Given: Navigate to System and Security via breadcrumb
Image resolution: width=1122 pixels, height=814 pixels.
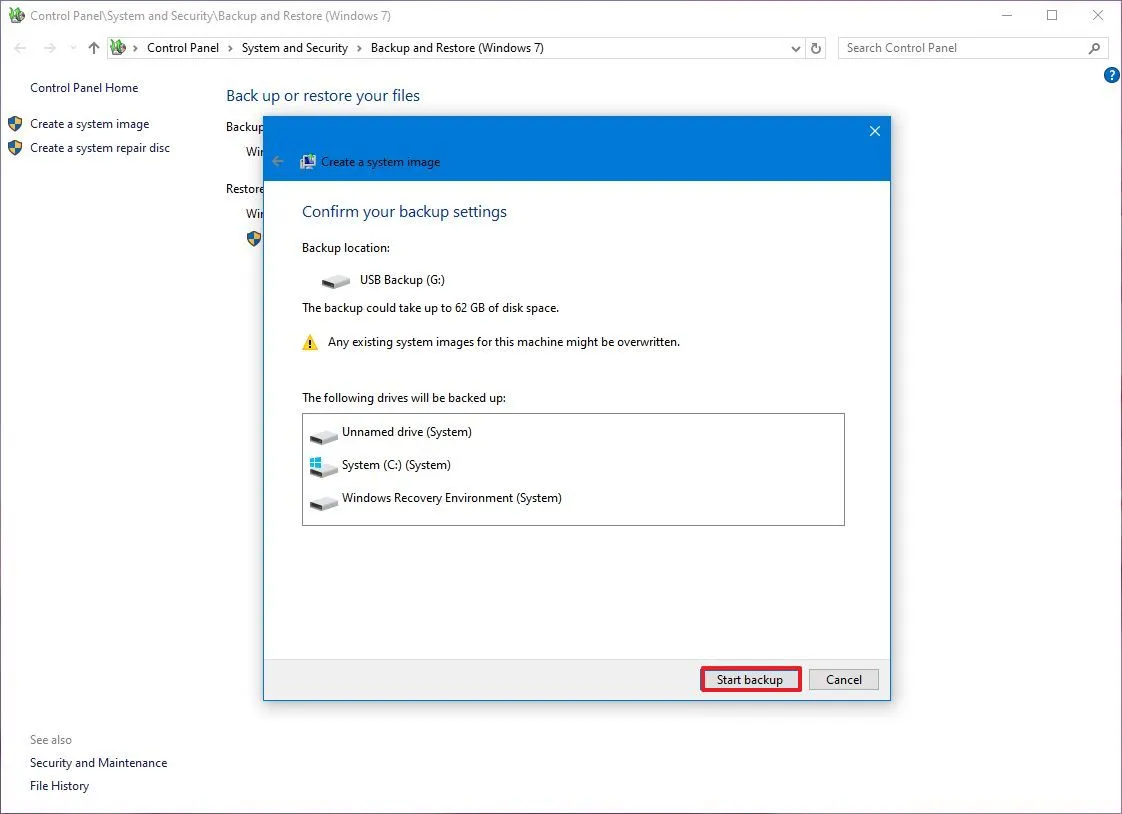Looking at the screenshot, I should coord(294,47).
